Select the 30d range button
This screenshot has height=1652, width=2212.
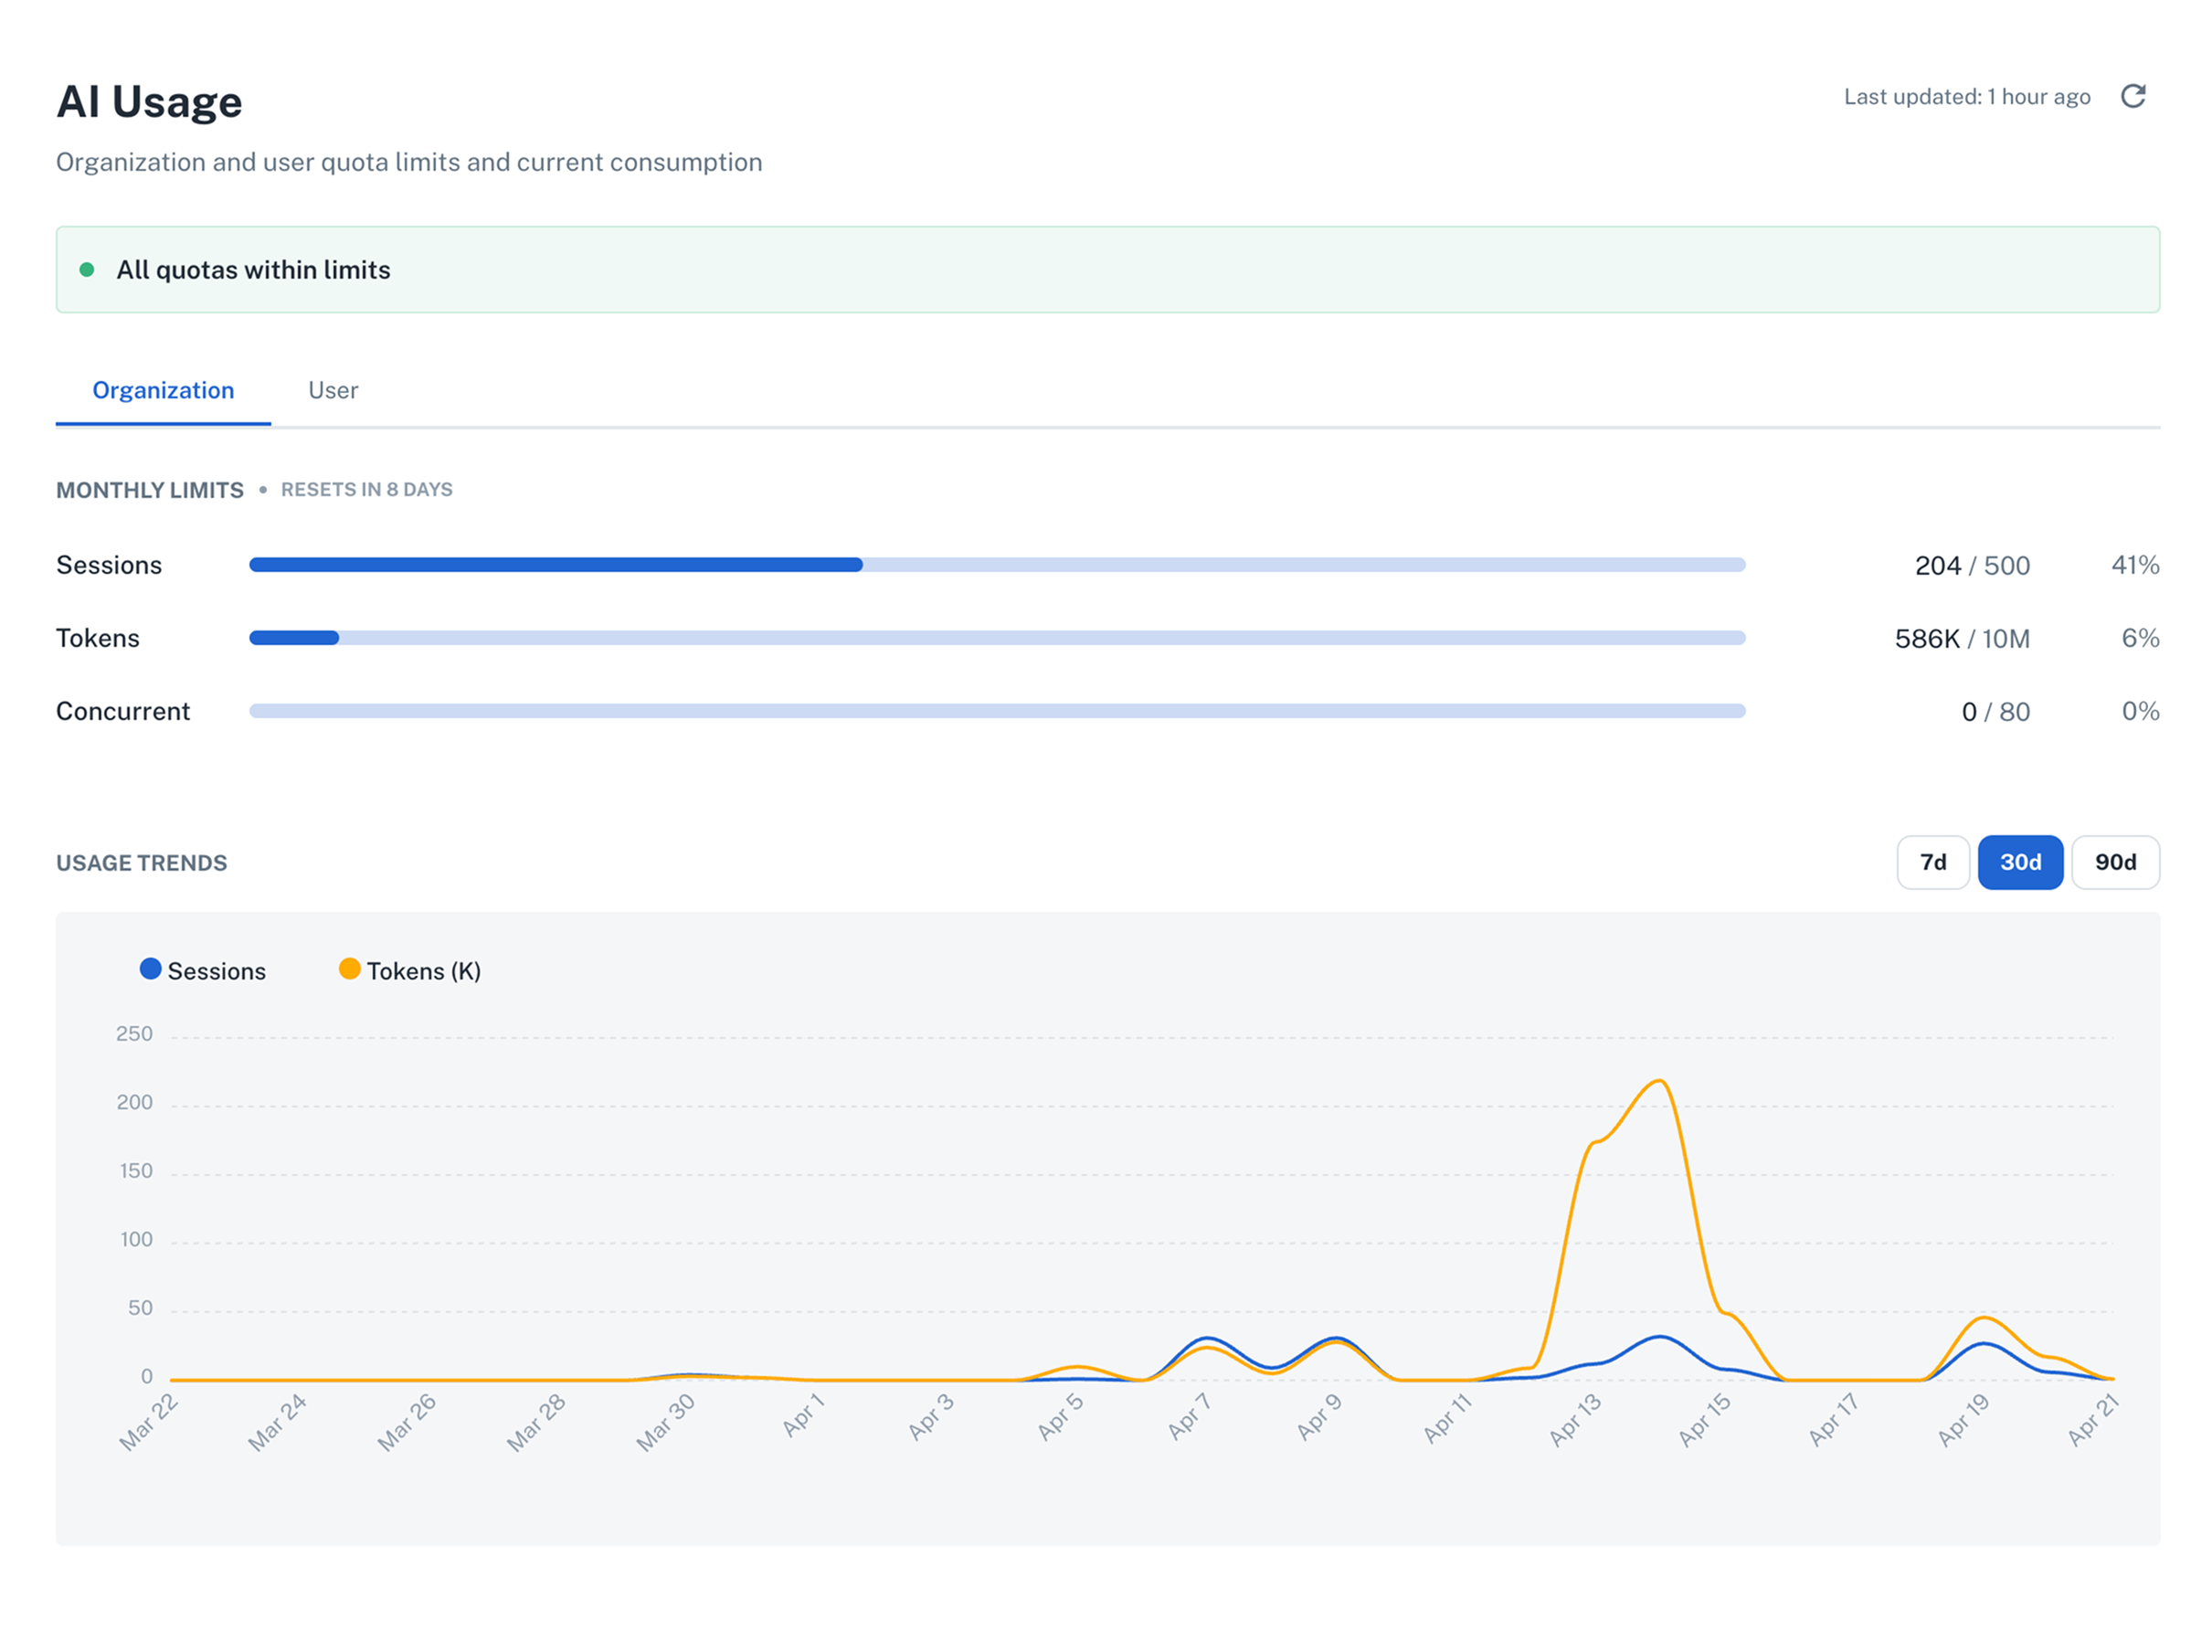click(x=2020, y=862)
